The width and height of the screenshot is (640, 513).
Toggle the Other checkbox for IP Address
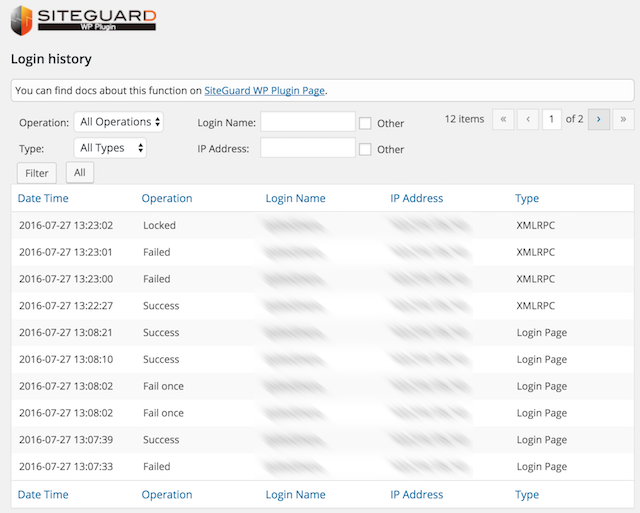click(x=365, y=149)
